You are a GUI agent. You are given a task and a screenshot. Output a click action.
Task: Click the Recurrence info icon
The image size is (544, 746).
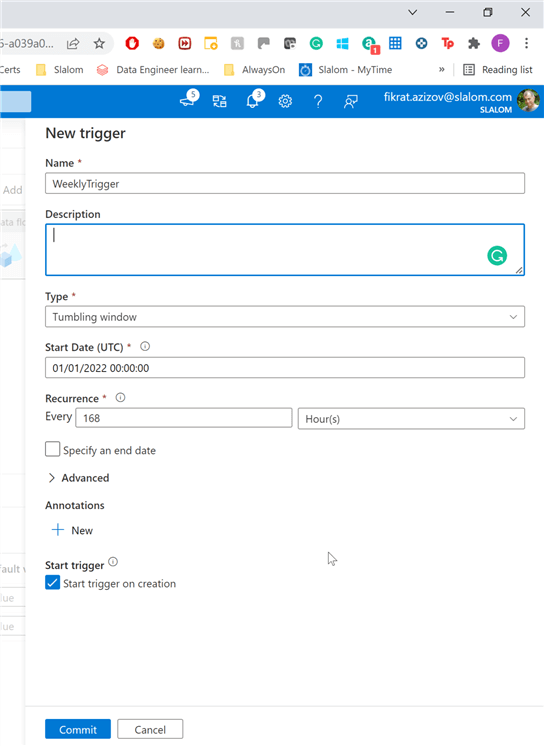point(120,397)
